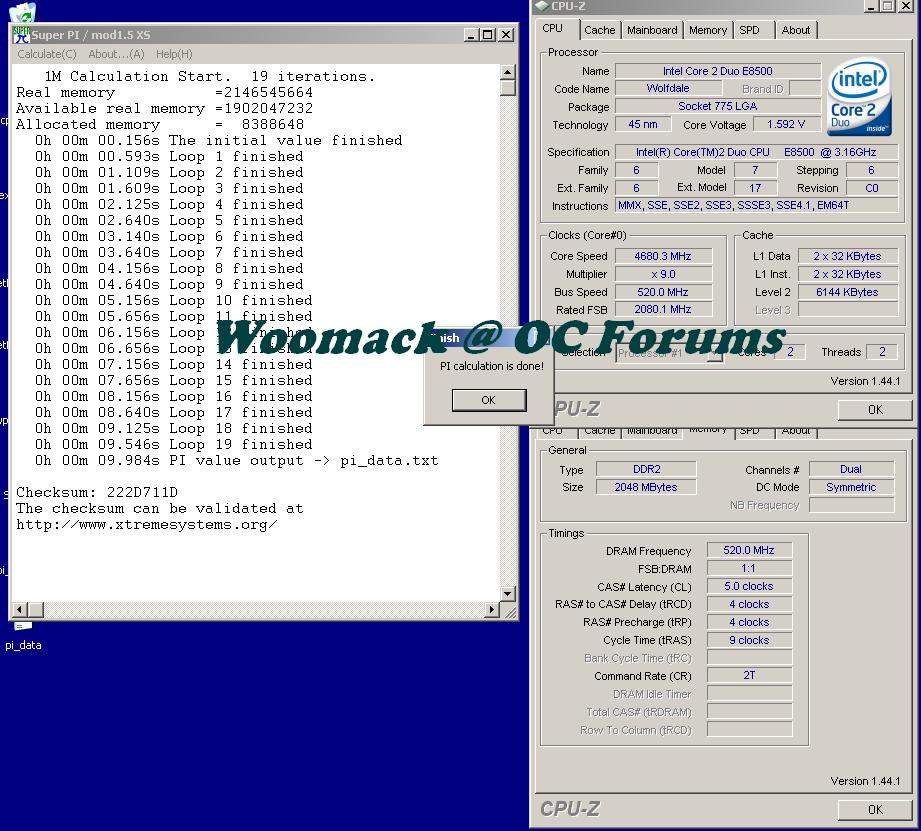Click the Cycle Time tRAS value 9 clocks
The height and width of the screenshot is (831, 921).
(749, 640)
